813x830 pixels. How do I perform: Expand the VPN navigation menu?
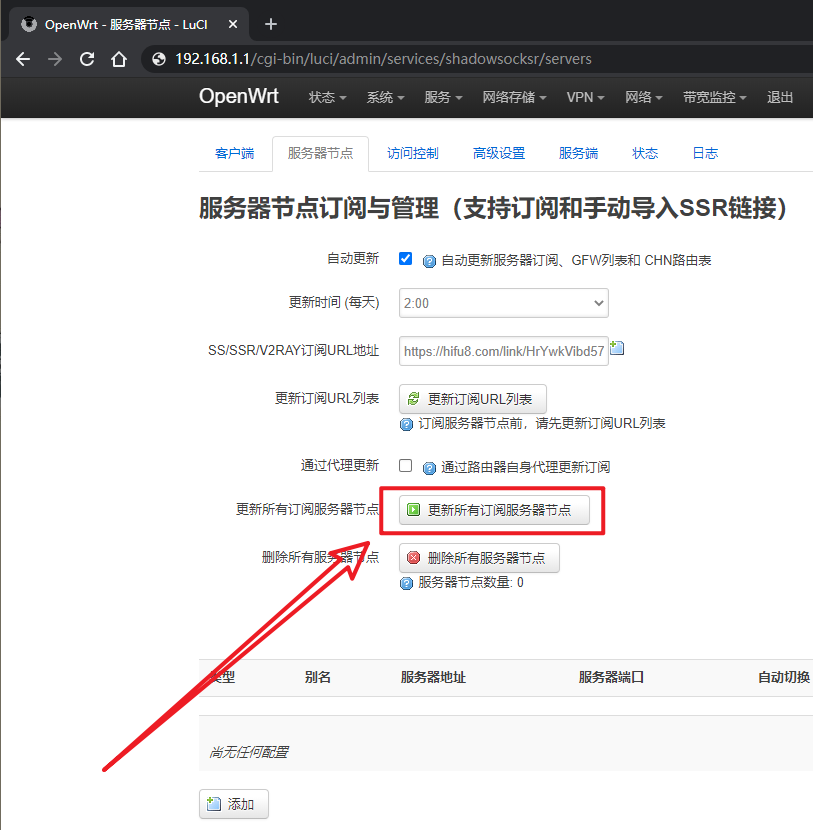[585, 97]
